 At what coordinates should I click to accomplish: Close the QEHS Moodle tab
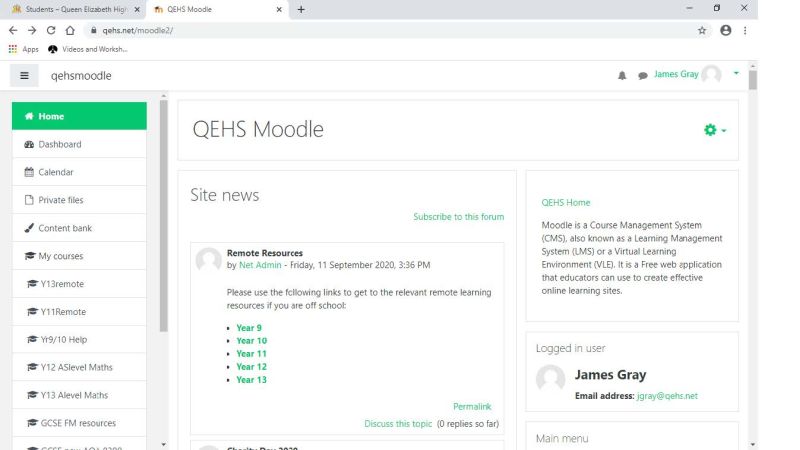point(279,9)
